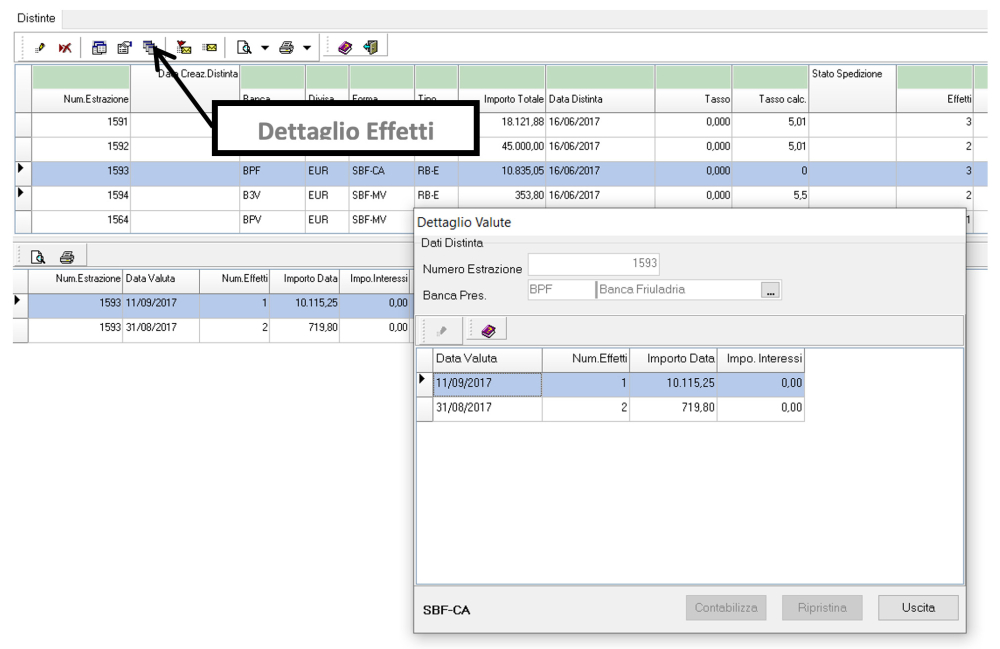
Task: Open Banca Pres. lookup ellipsis button
Action: pyautogui.click(x=770, y=291)
